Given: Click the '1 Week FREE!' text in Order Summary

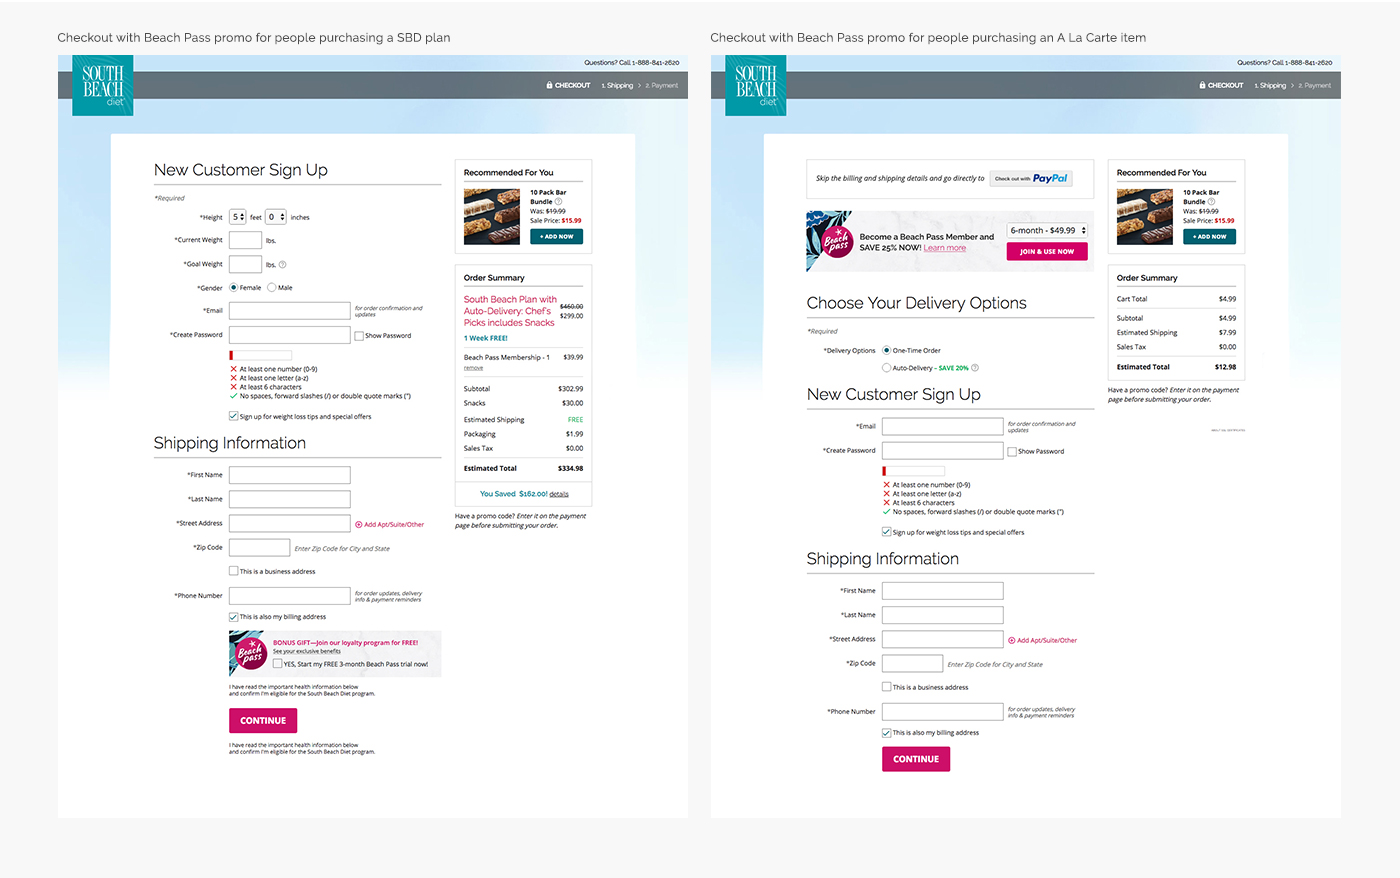Looking at the screenshot, I should coord(486,338).
